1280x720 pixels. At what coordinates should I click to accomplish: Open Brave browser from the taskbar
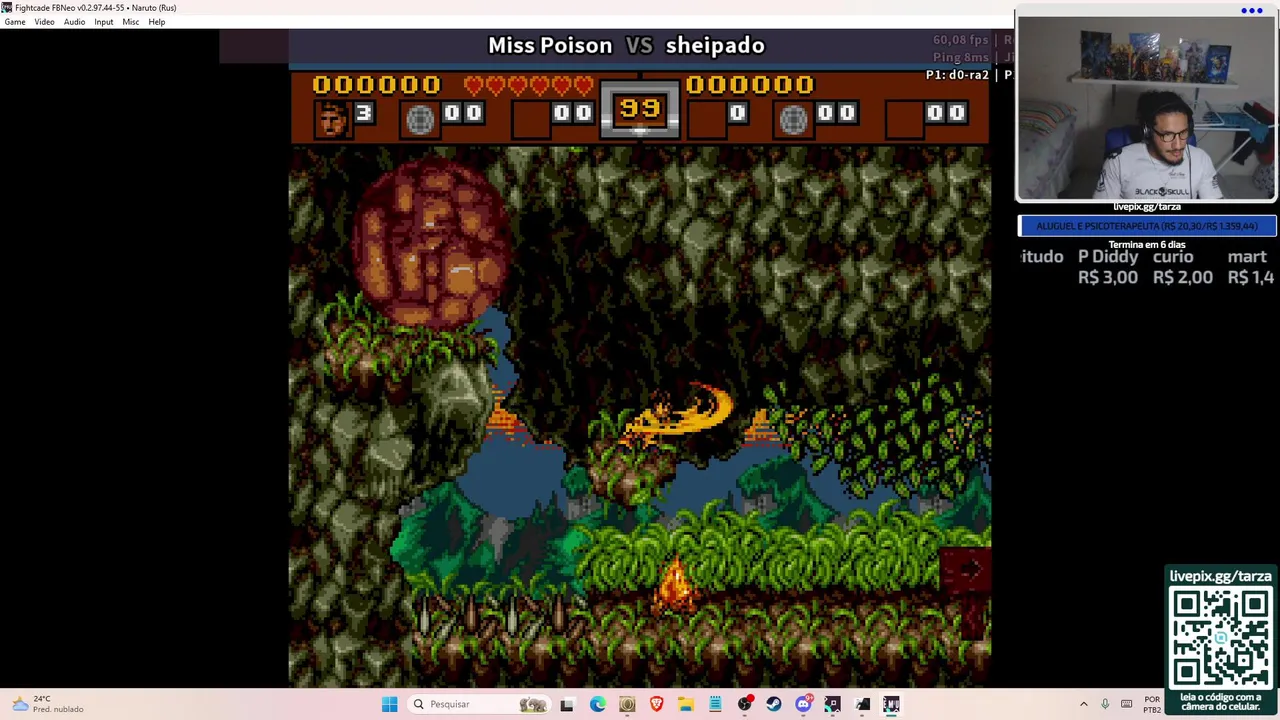[x=656, y=704]
